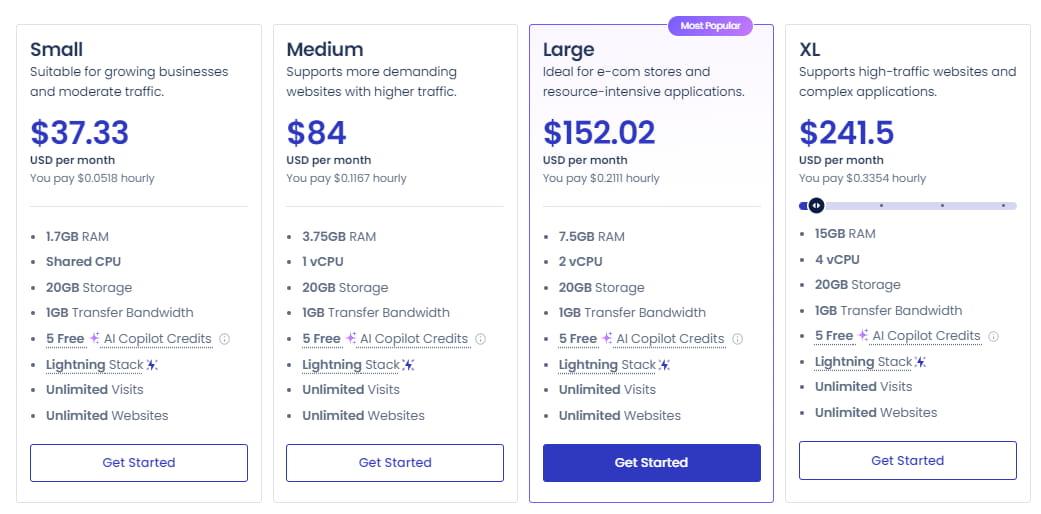The height and width of the screenshot is (514, 1041).
Task: Click sparkle icon next to Medium plan Lightning Stack
Action: [409, 365]
